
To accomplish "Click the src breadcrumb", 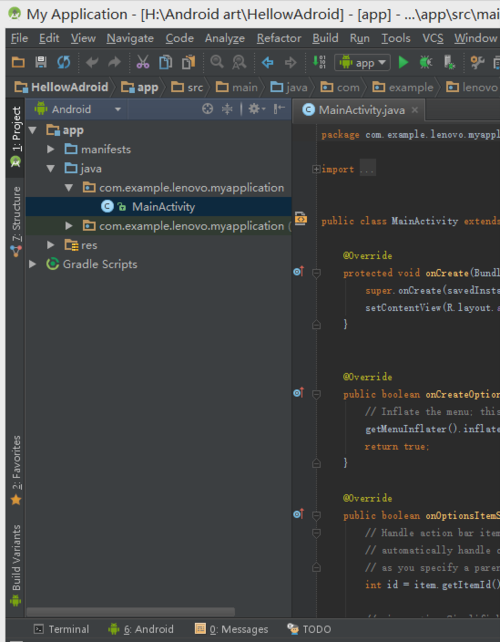I will (x=187, y=87).
